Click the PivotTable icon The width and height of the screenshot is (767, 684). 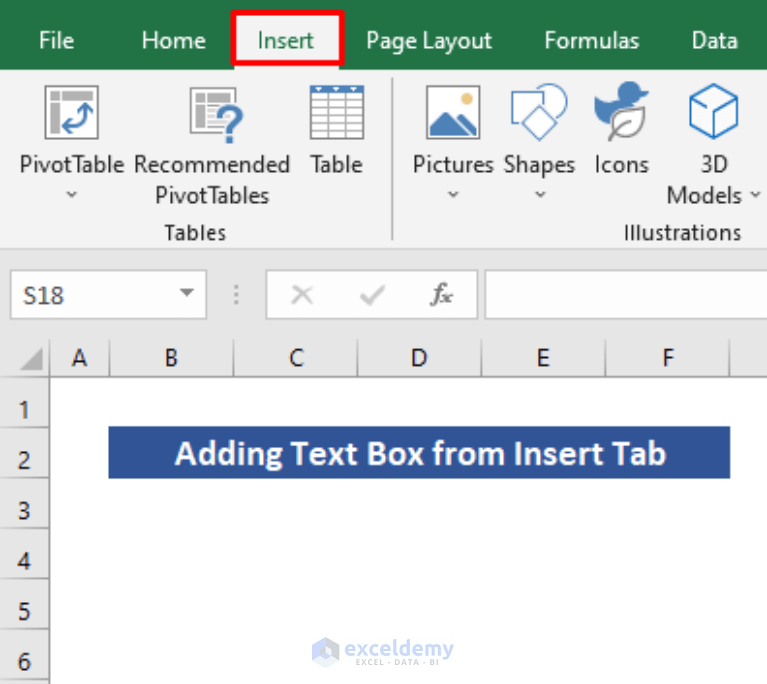coord(71,112)
